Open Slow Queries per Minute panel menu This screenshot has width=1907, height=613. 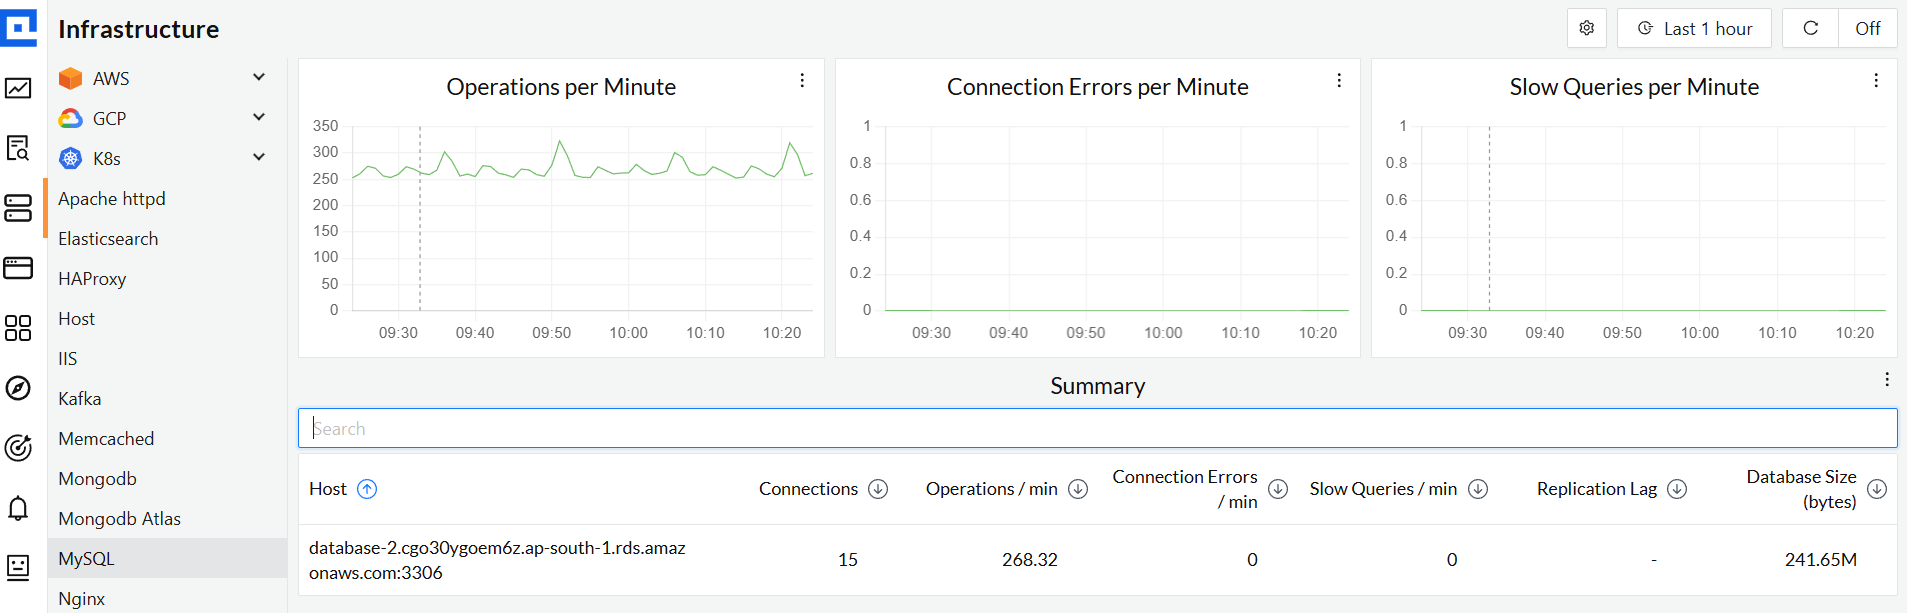pos(1876,80)
